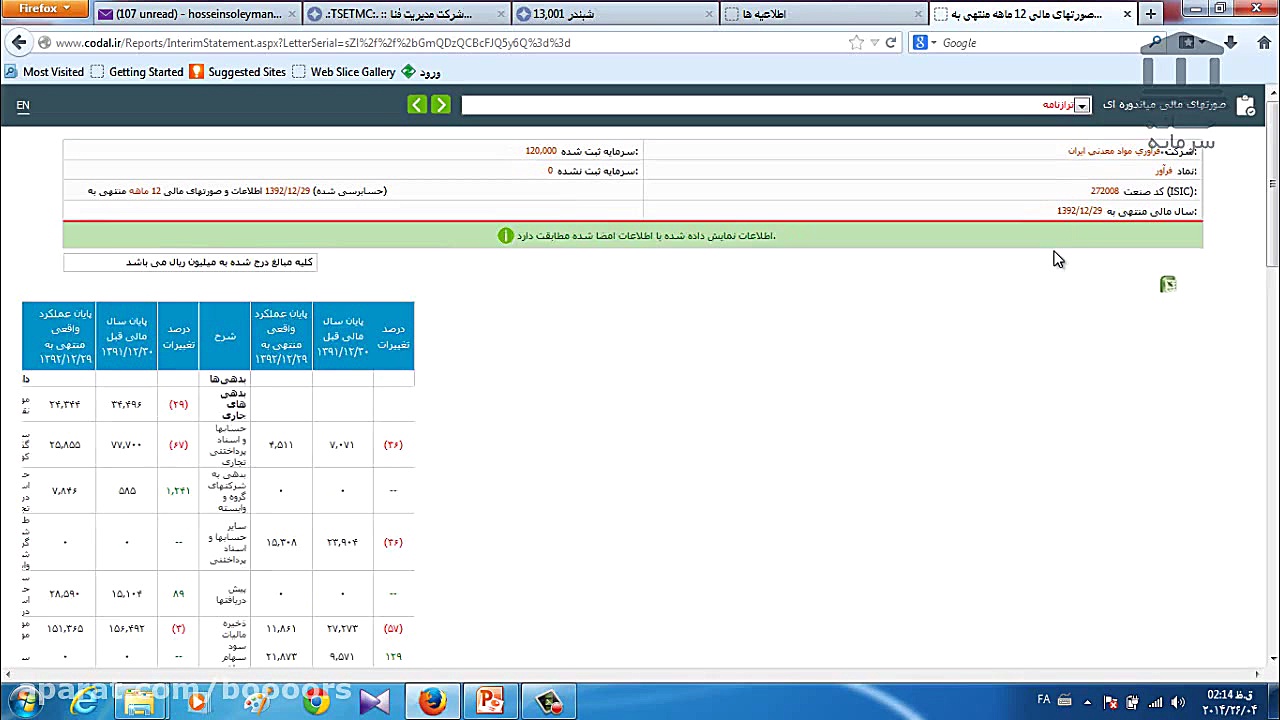
Task: Launch Google Chrome from the taskbar
Action: point(316,702)
